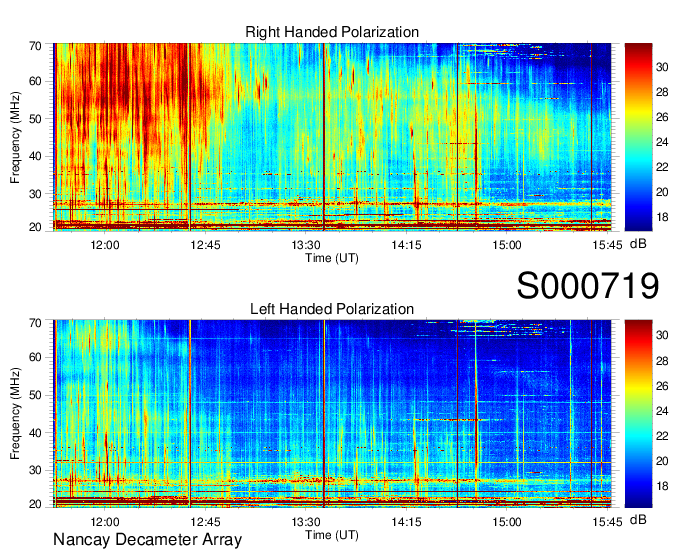The image size is (680, 552).
Task: Click "12:00" time tick on Right Handed plot
Action: (x=105, y=245)
